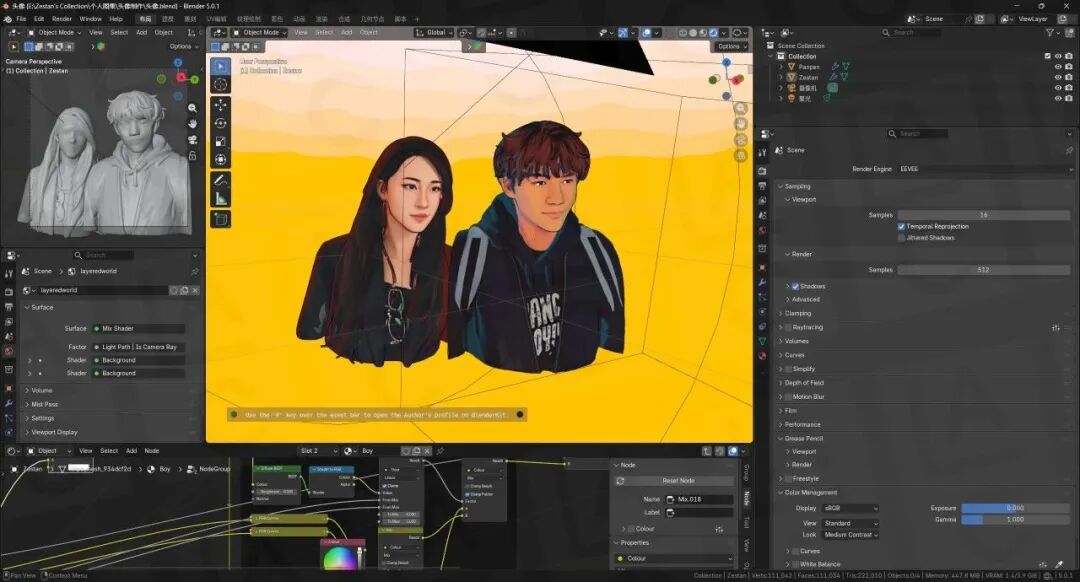Click pan hand icon in left camera viewport
Screen dimensions: 1080x582
pos(192,124)
